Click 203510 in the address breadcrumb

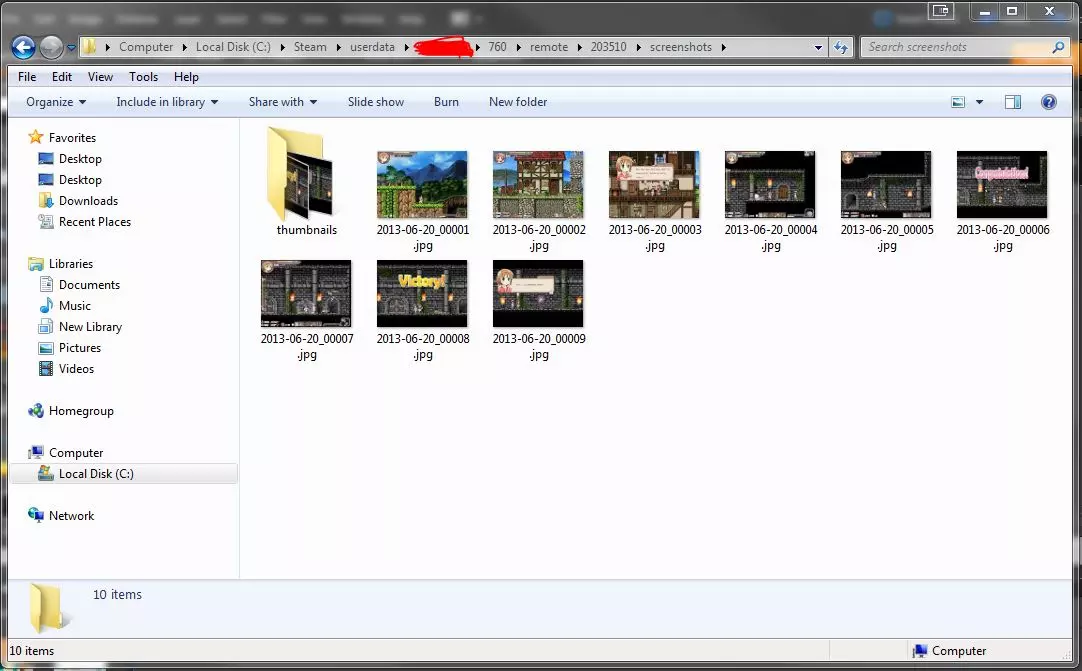pyautogui.click(x=609, y=47)
